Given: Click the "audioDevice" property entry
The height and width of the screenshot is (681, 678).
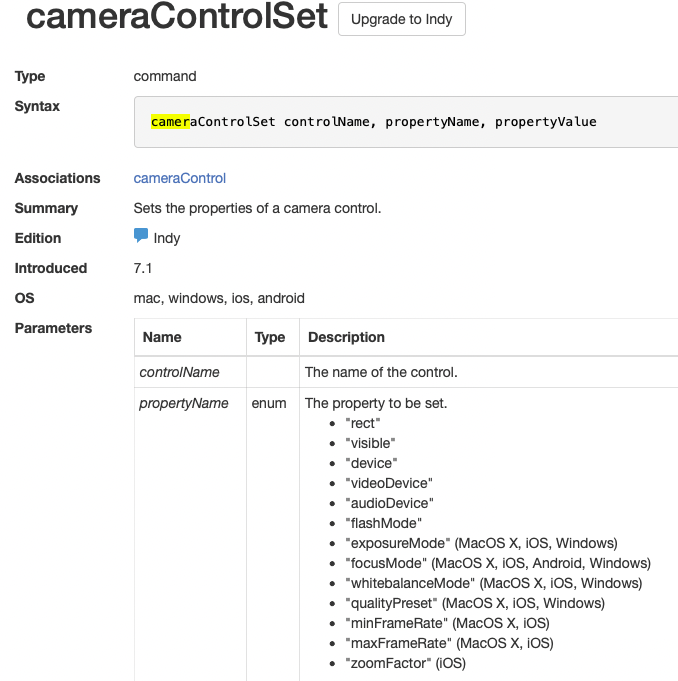Looking at the screenshot, I should point(388,503).
